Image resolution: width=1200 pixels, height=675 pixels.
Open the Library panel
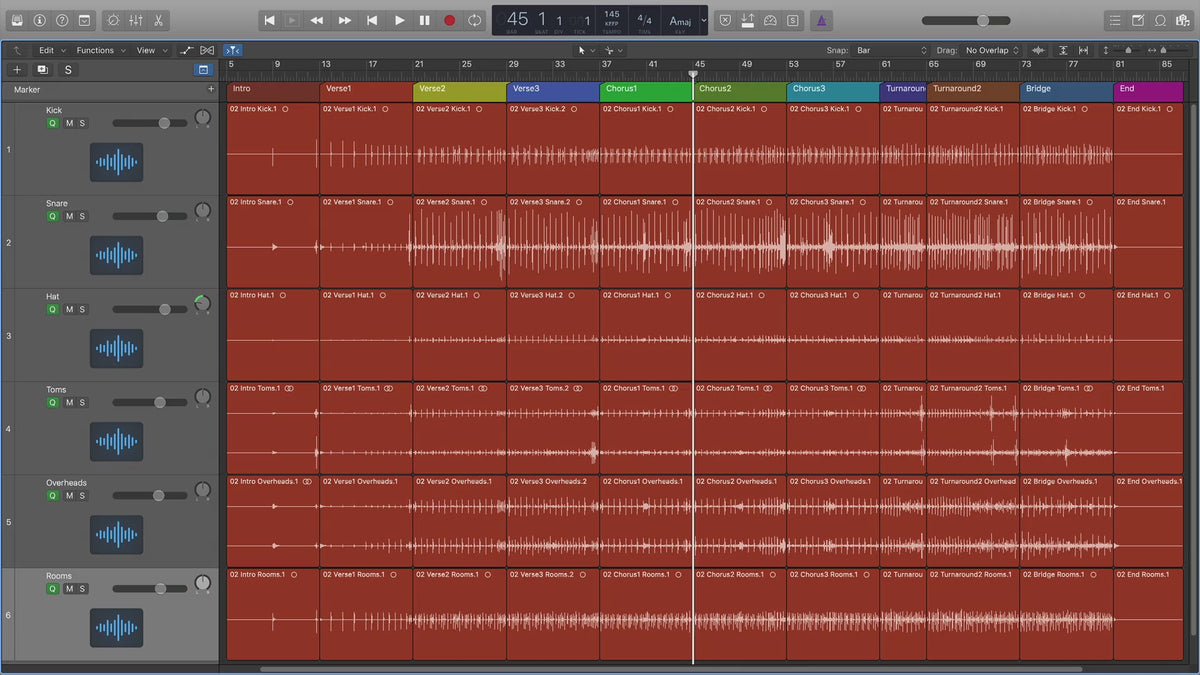[x=16, y=20]
